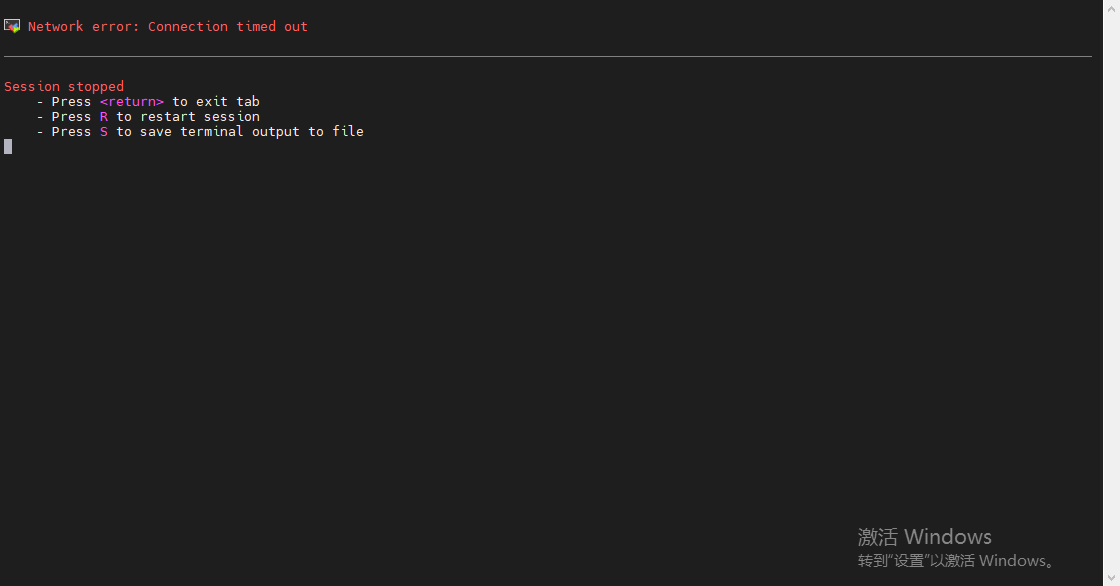This screenshot has width=1120, height=586.
Task: Click the vertical scrollbar track
Action: click(1111, 300)
